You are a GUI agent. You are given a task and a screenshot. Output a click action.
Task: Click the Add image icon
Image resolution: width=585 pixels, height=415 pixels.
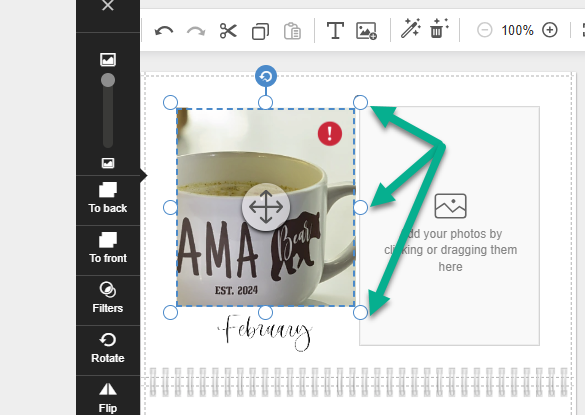(x=366, y=31)
